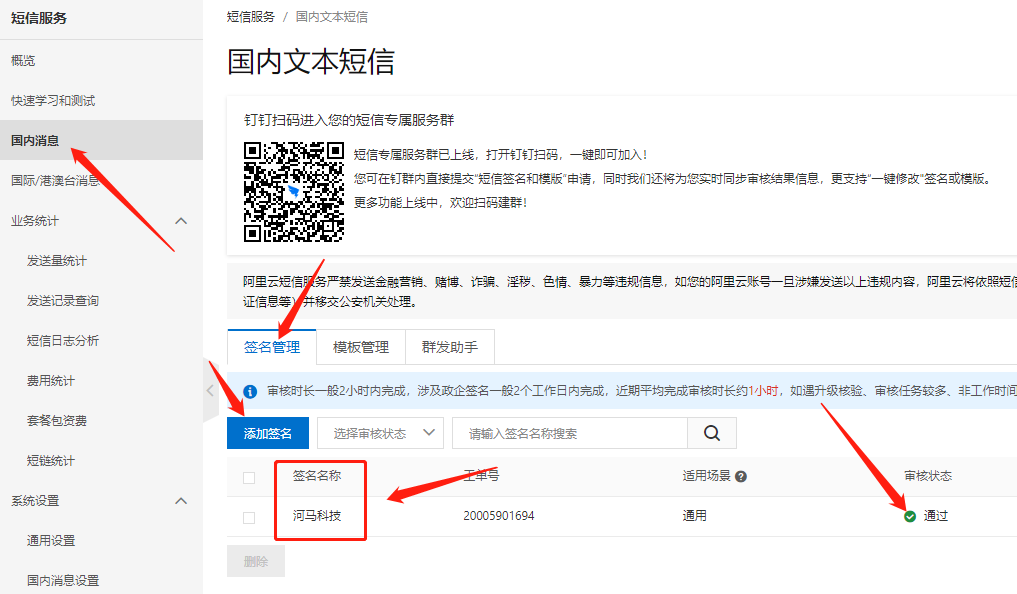Click the 添加签名 button
1017x594 pixels.
point(268,433)
